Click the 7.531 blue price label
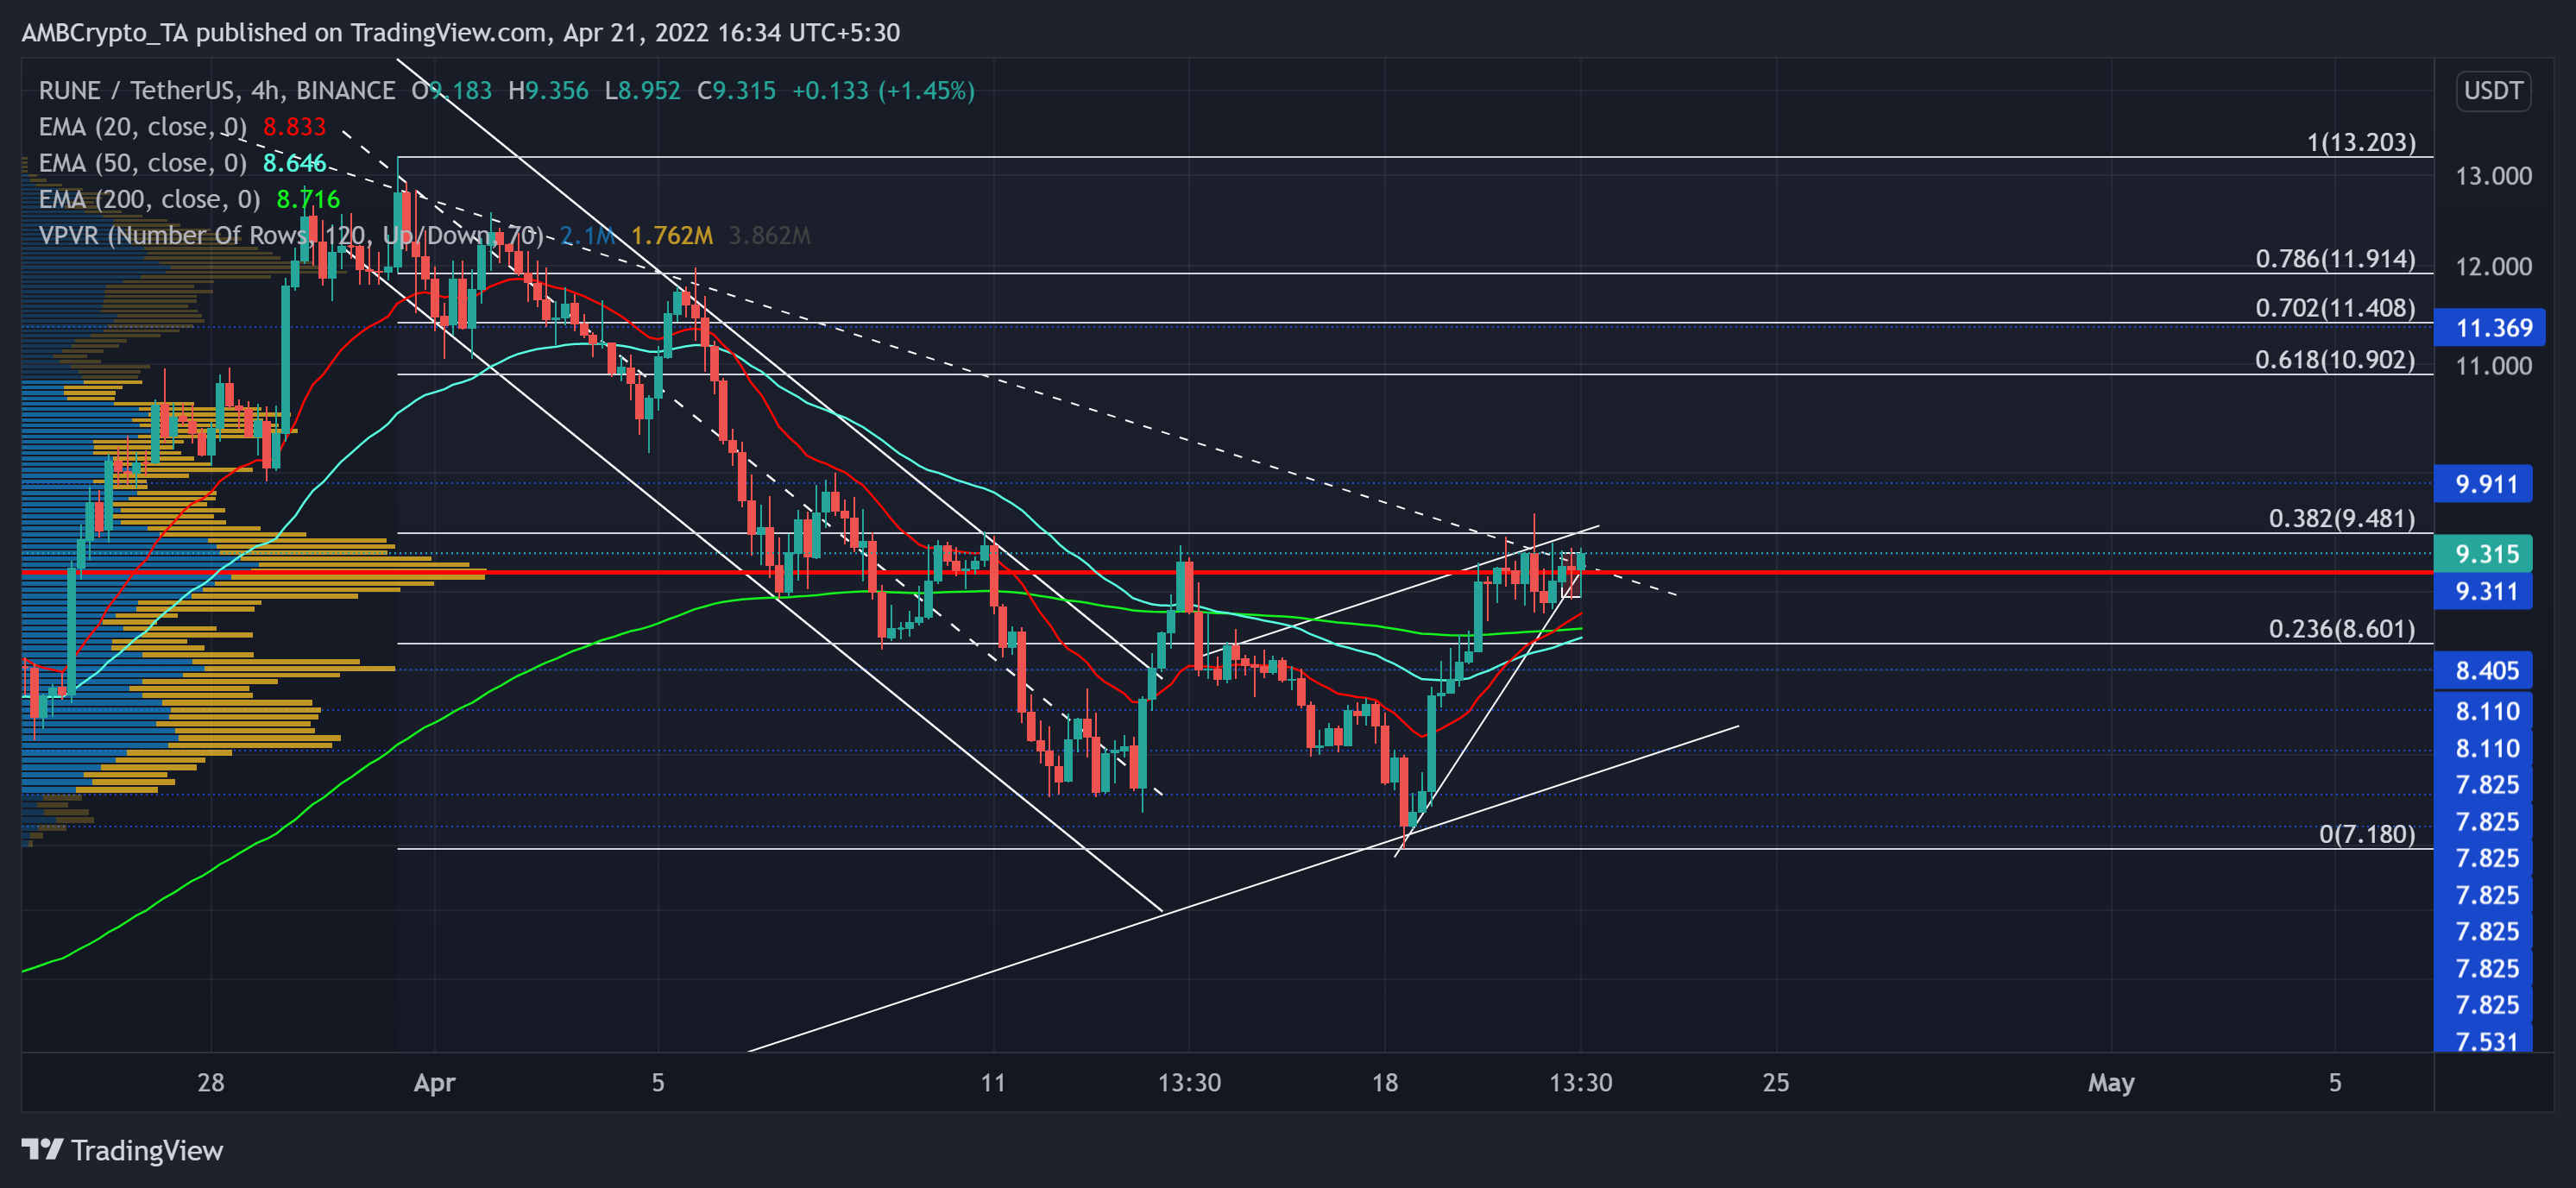 [x=2483, y=1040]
